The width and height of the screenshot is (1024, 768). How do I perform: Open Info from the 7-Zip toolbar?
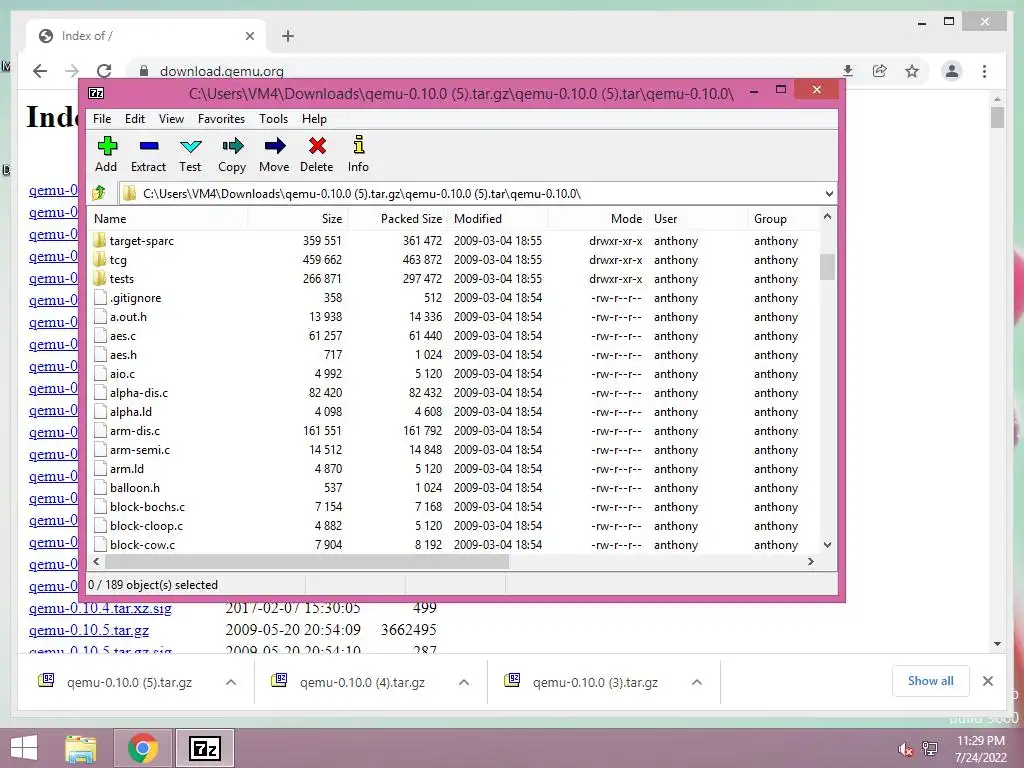click(359, 144)
